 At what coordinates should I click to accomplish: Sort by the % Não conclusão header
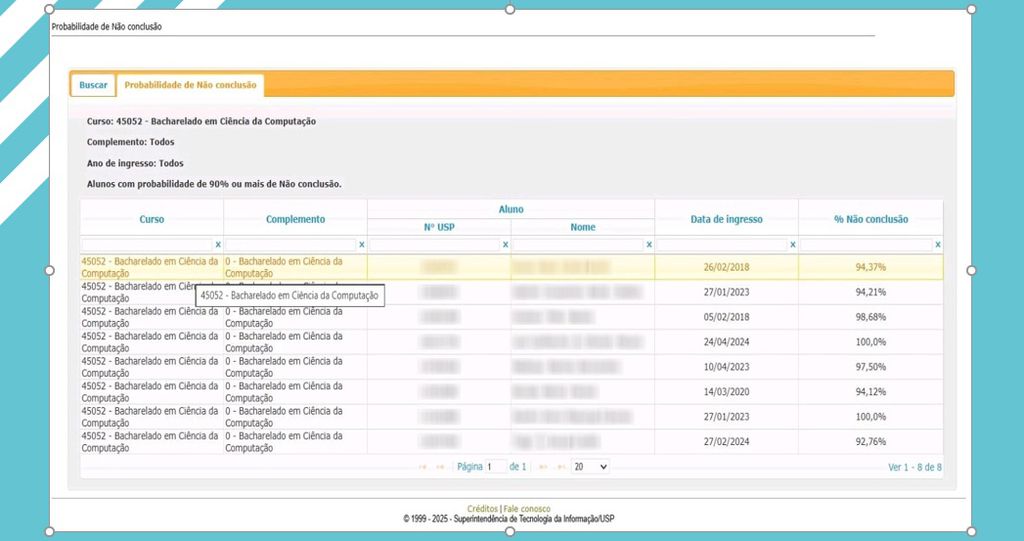click(870, 219)
